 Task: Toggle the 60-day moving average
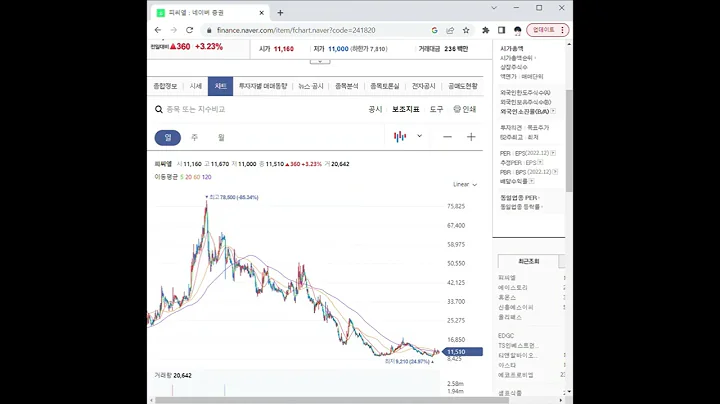[197, 177]
